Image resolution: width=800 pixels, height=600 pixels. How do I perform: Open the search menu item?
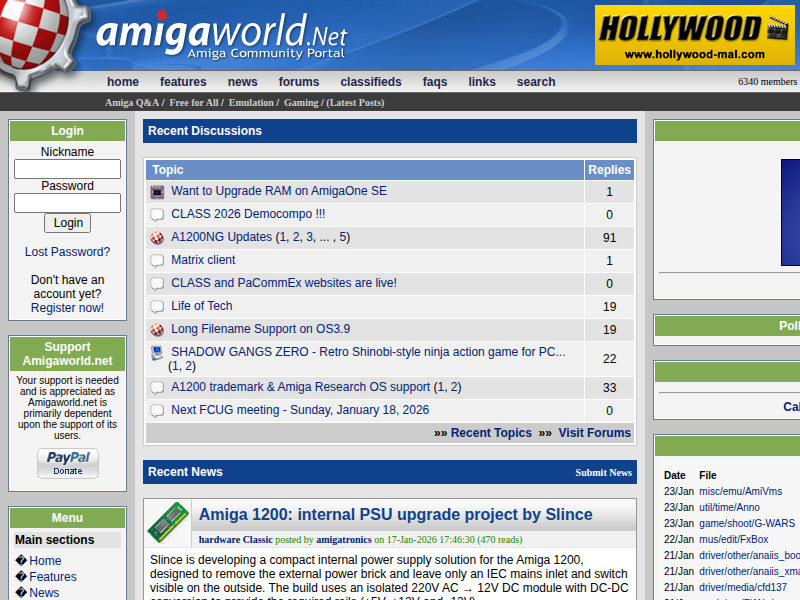[x=536, y=82]
